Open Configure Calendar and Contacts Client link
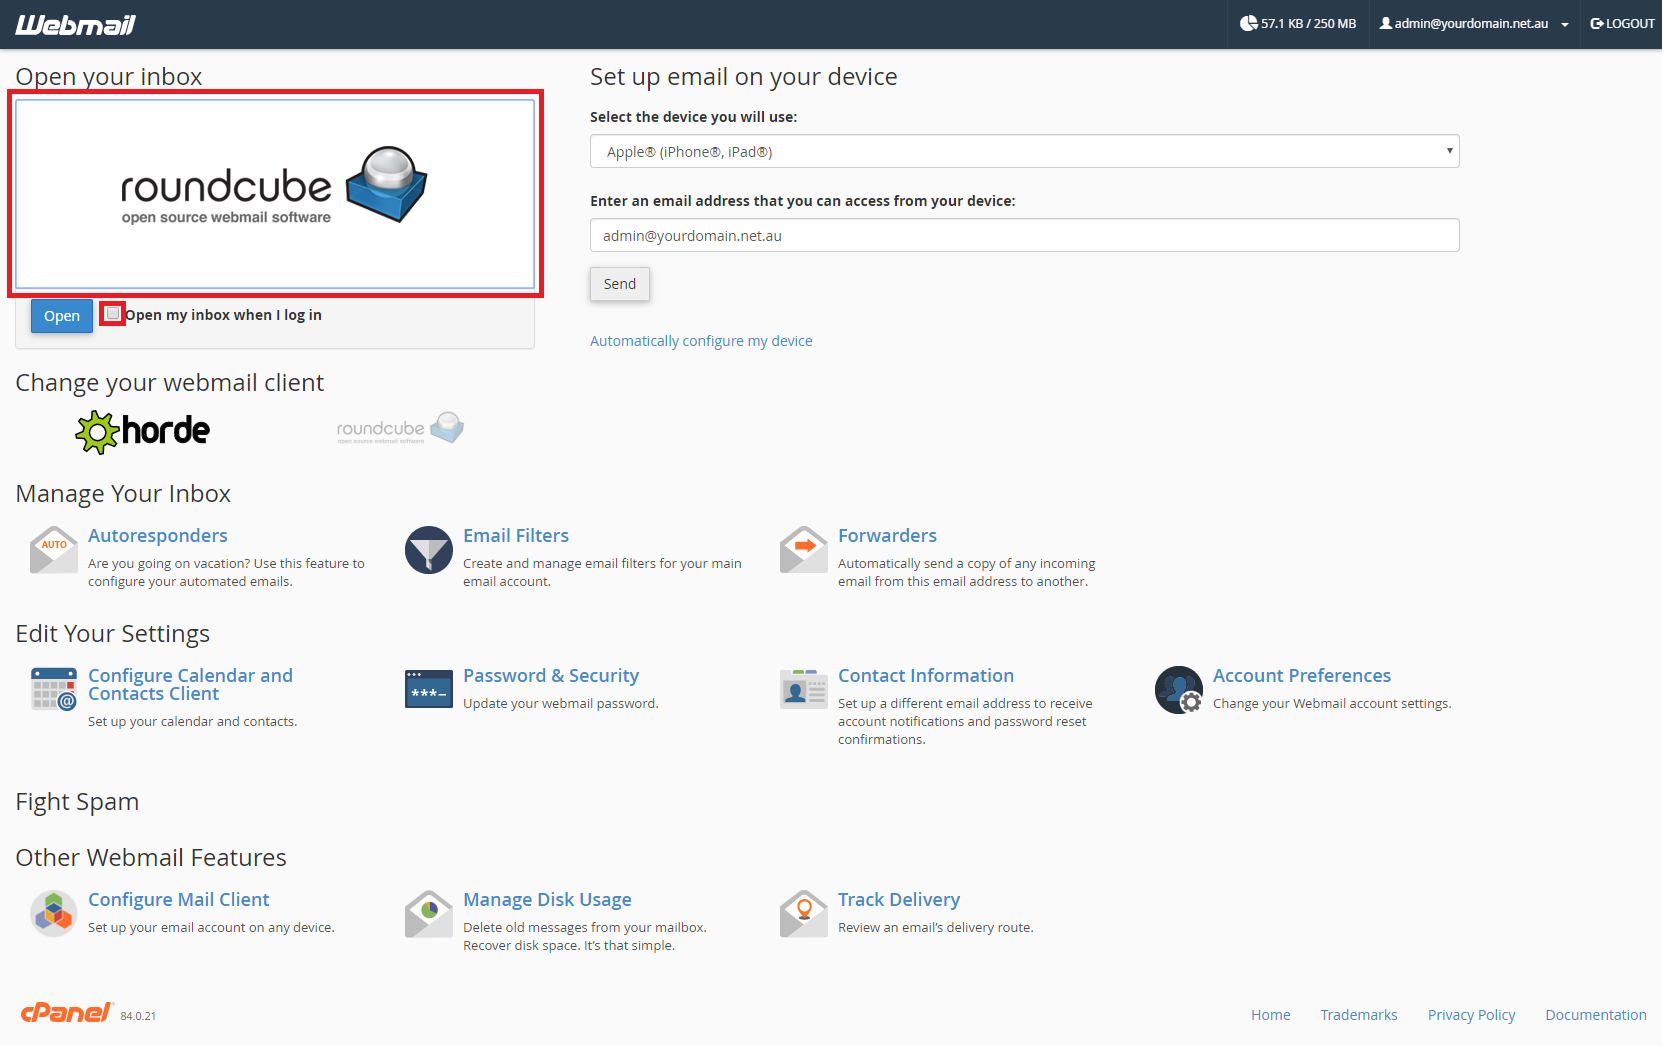This screenshot has width=1662, height=1046. coord(191,685)
